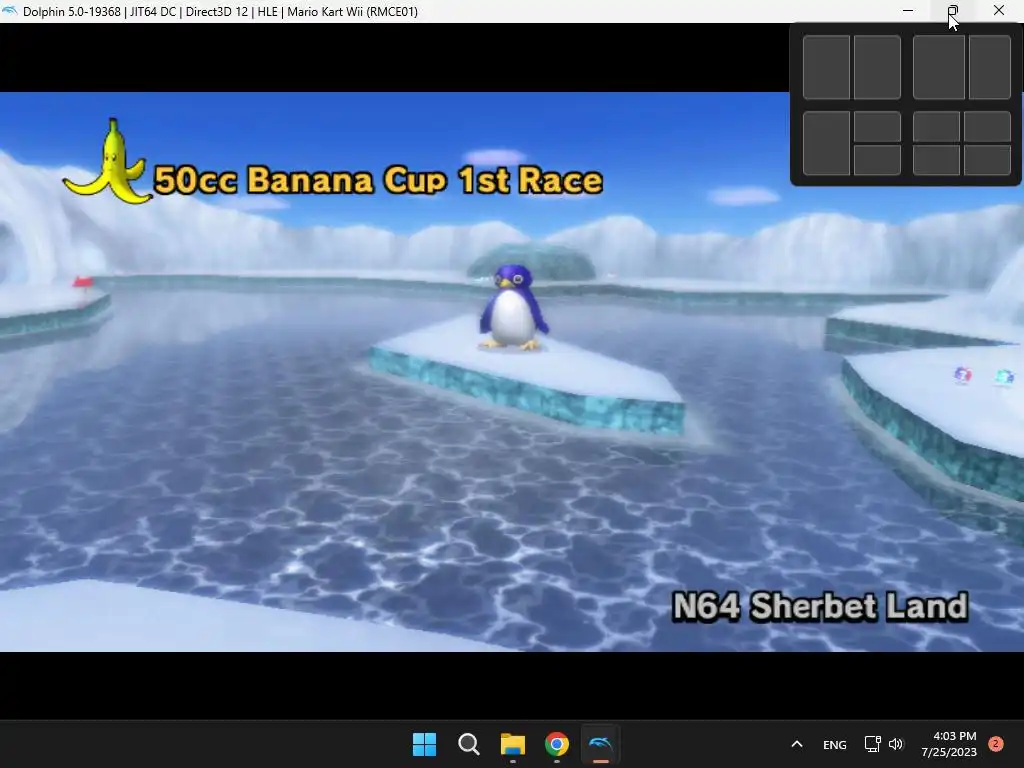
Task: Select the top-right zone of the three-zone snap layout
Action: [877, 126]
